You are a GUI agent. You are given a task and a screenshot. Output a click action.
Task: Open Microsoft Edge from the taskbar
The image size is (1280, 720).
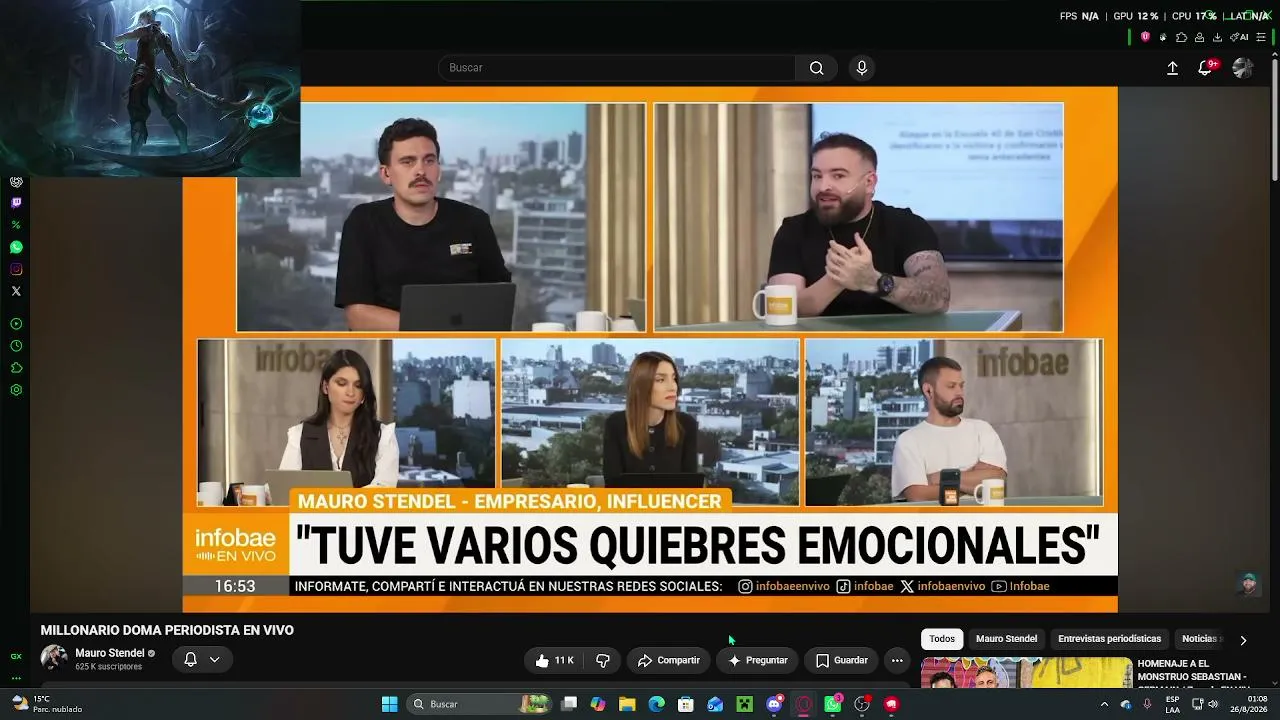click(656, 704)
